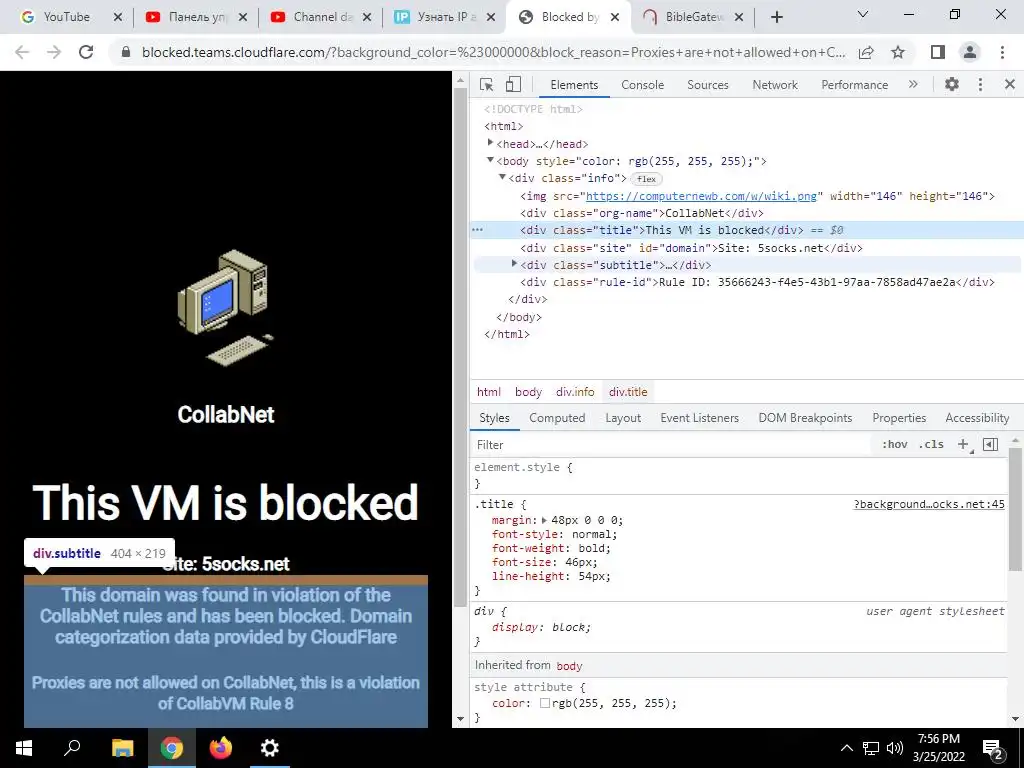The width and height of the screenshot is (1024, 768).
Task: Open the tab search dropdown arrow
Action: [863, 14]
